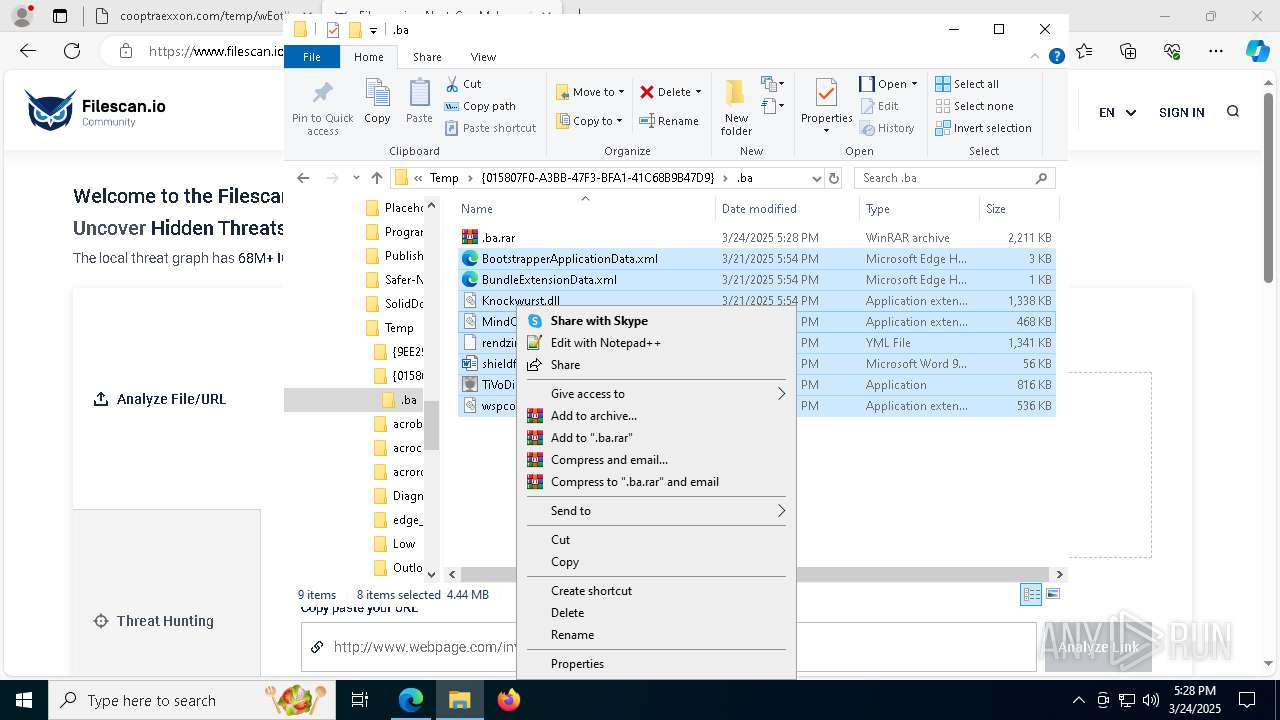Image resolution: width=1280 pixels, height=720 pixels.
Task: Click the red Delete icon in ribbon
Action: coord(647,92)
